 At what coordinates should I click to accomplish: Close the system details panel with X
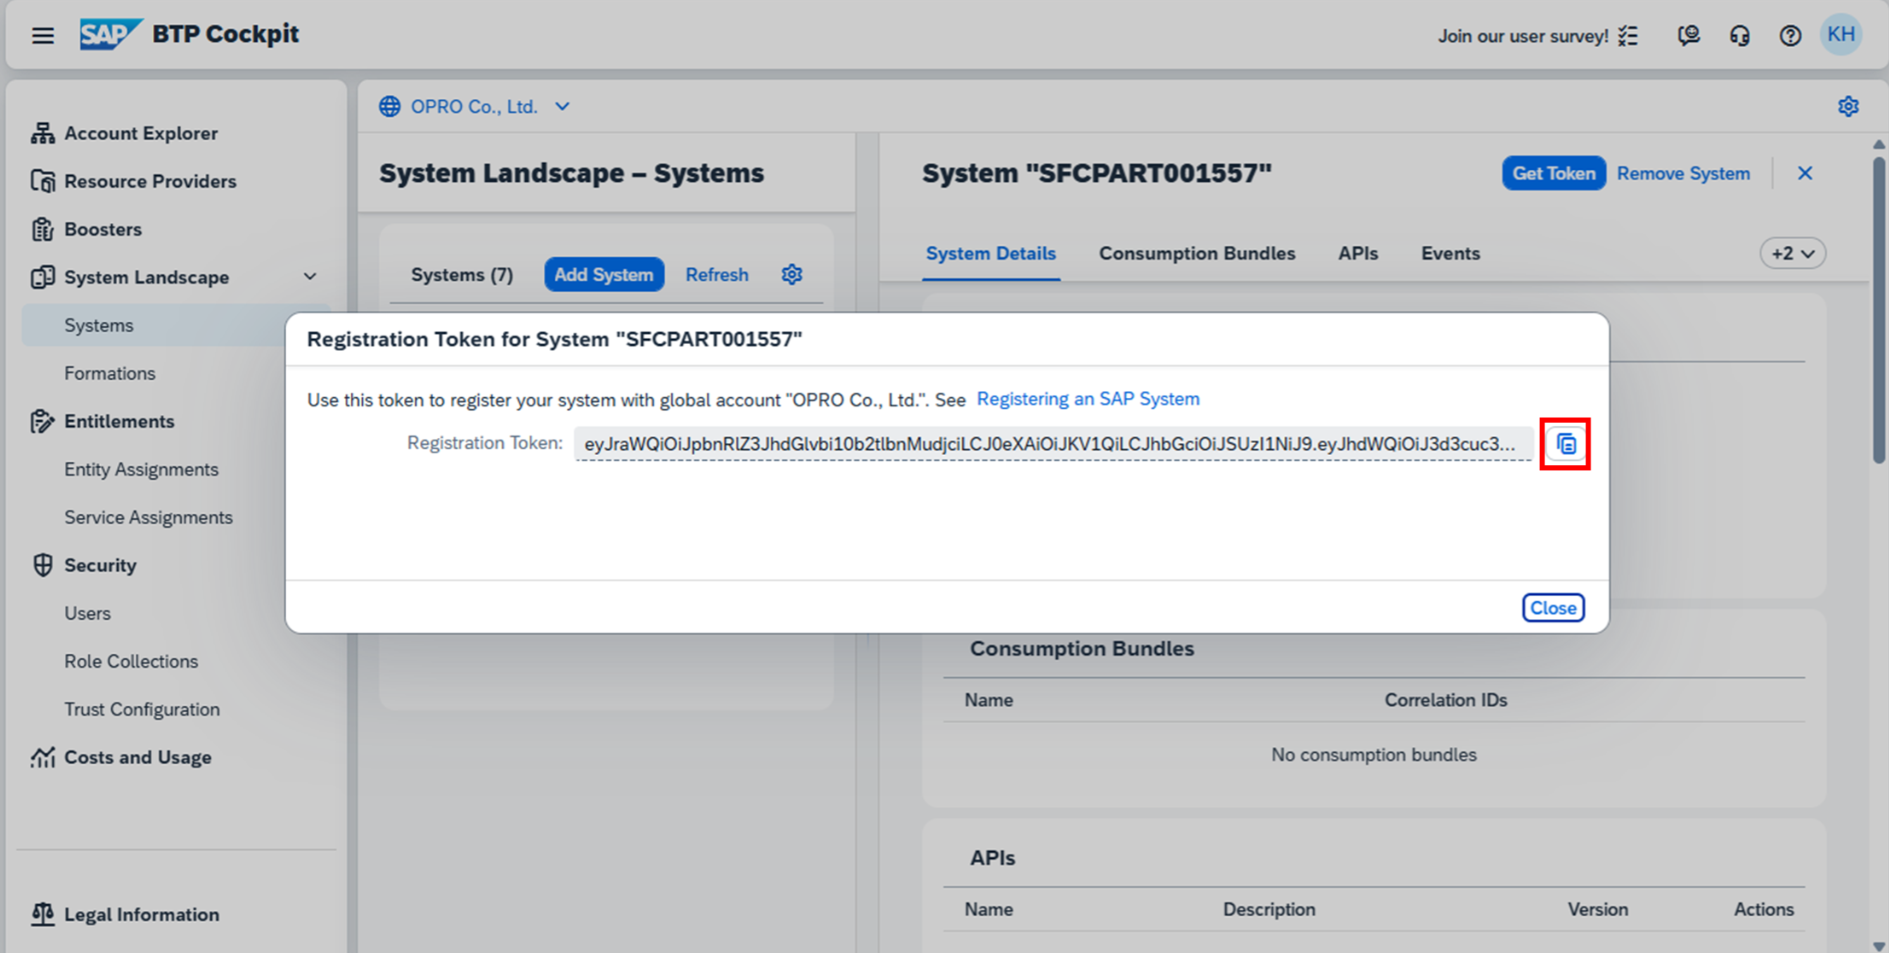1804,173
